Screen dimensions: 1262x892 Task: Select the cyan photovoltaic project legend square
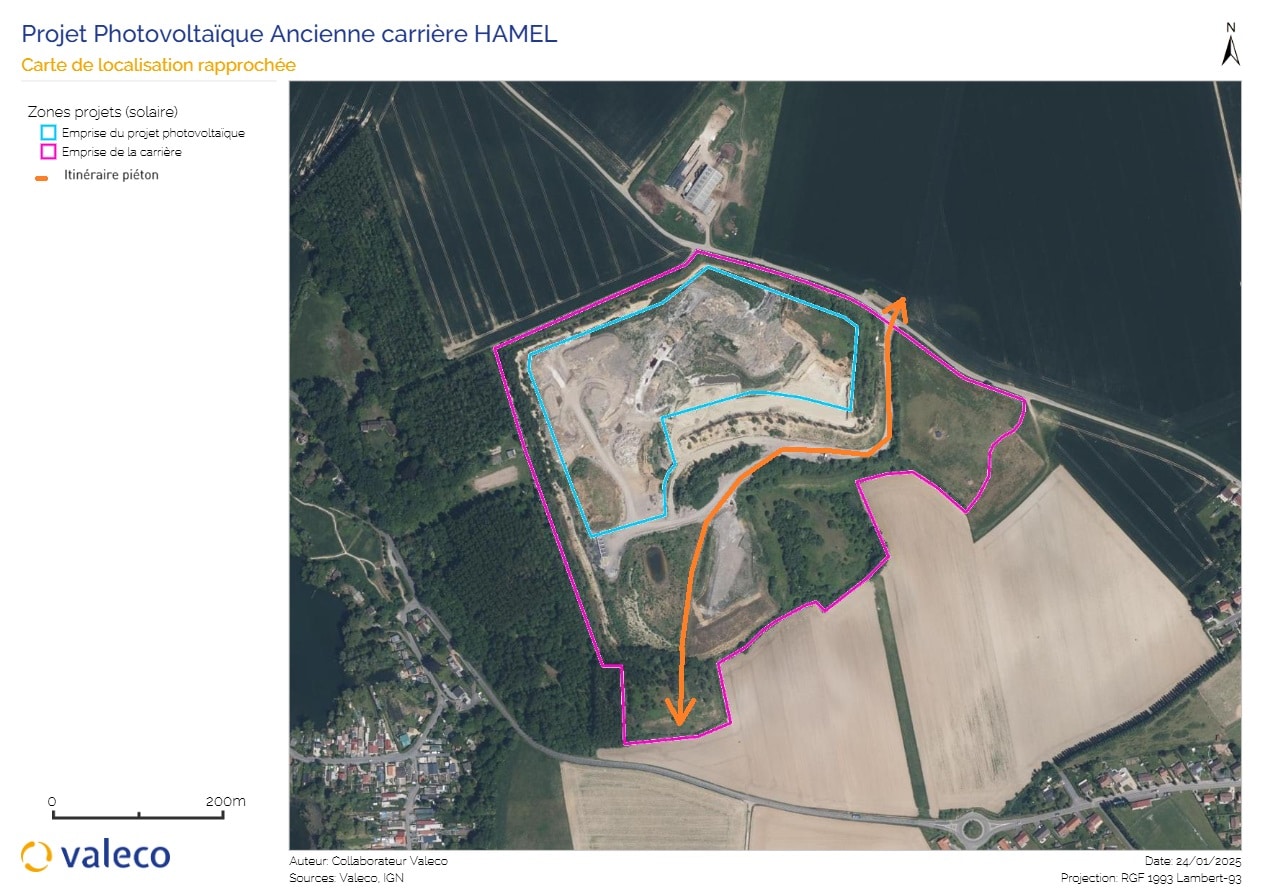48,132
